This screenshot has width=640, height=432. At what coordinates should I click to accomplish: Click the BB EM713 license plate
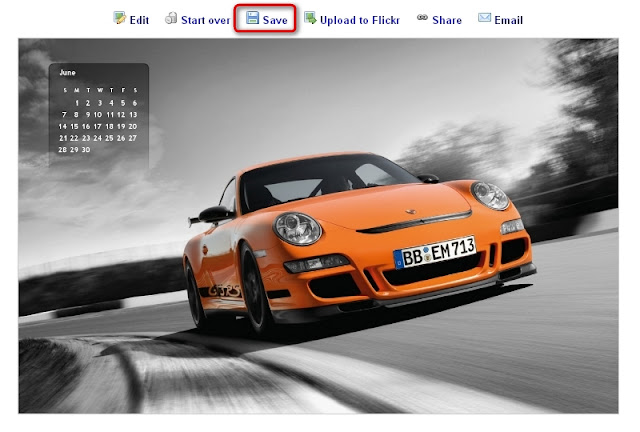(435, 252)
